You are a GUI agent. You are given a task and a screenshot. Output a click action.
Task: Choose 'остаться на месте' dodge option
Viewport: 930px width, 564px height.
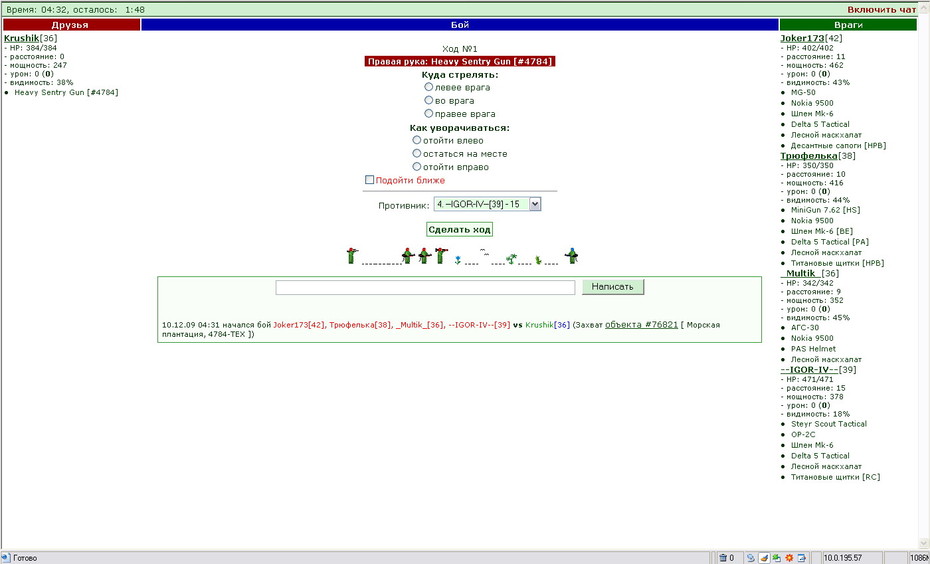click(416, 153)
